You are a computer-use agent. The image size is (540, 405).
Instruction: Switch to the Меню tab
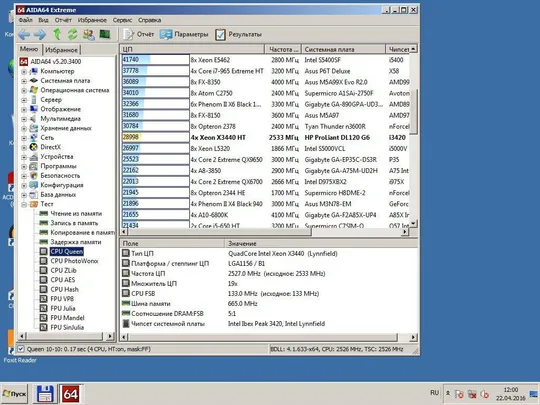[x=29, y=49]
